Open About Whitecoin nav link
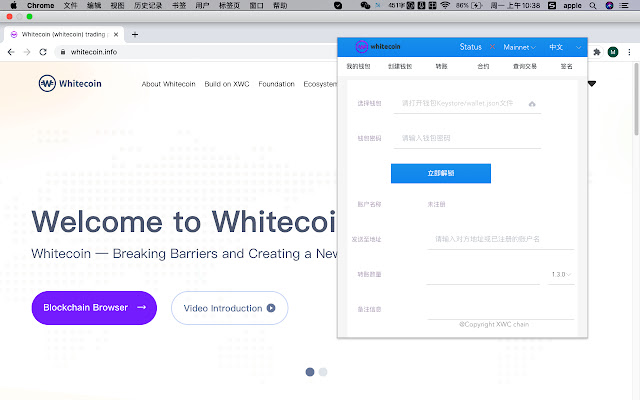Screen dimensions: 640x400 coord(169,84)
